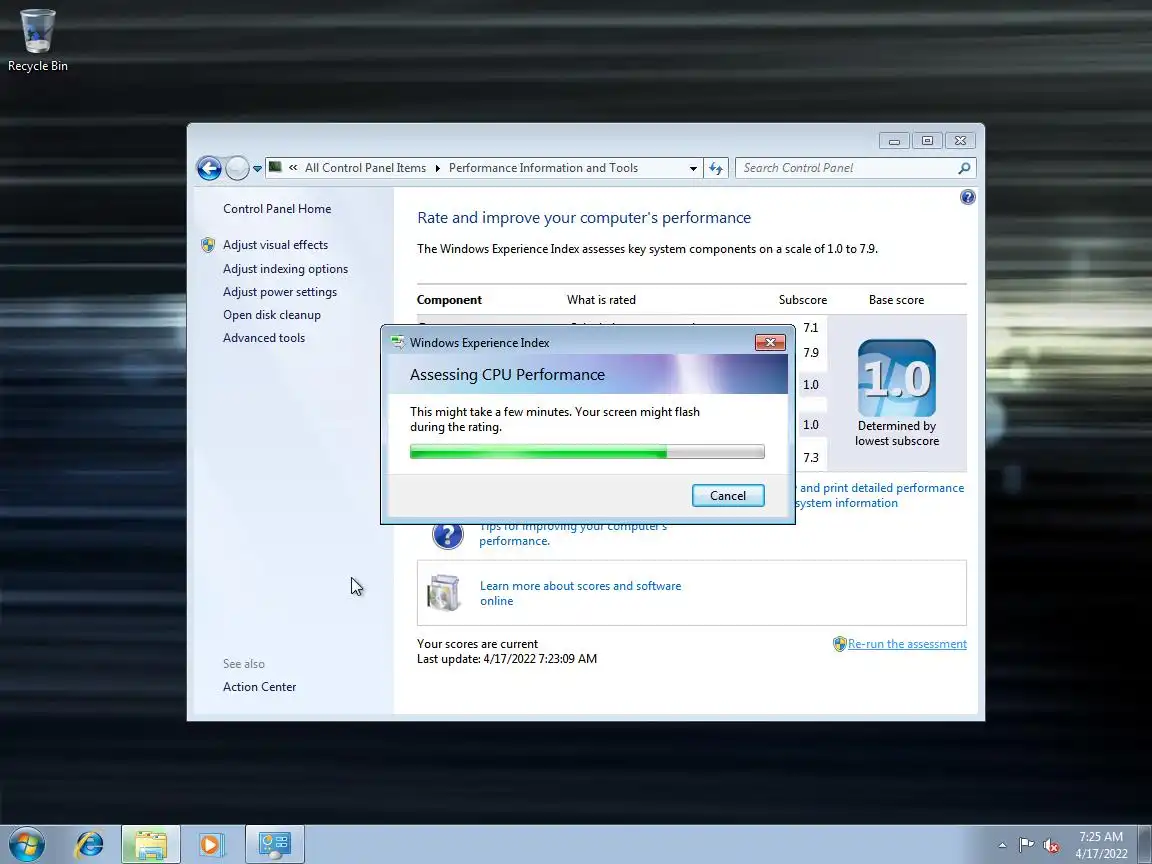Screen dimensions: 1152x864
Task: Go to Control Panel Home
Action: tap(277, 209)
